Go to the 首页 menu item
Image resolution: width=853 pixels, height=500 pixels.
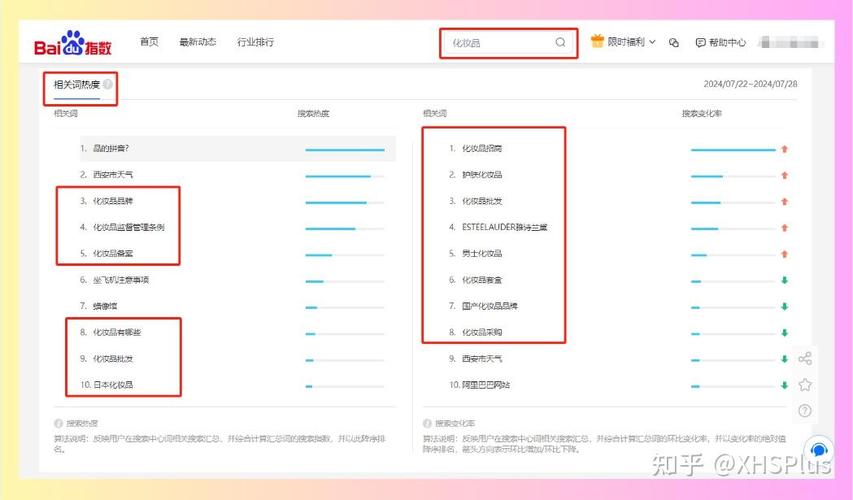click(149, 42)
